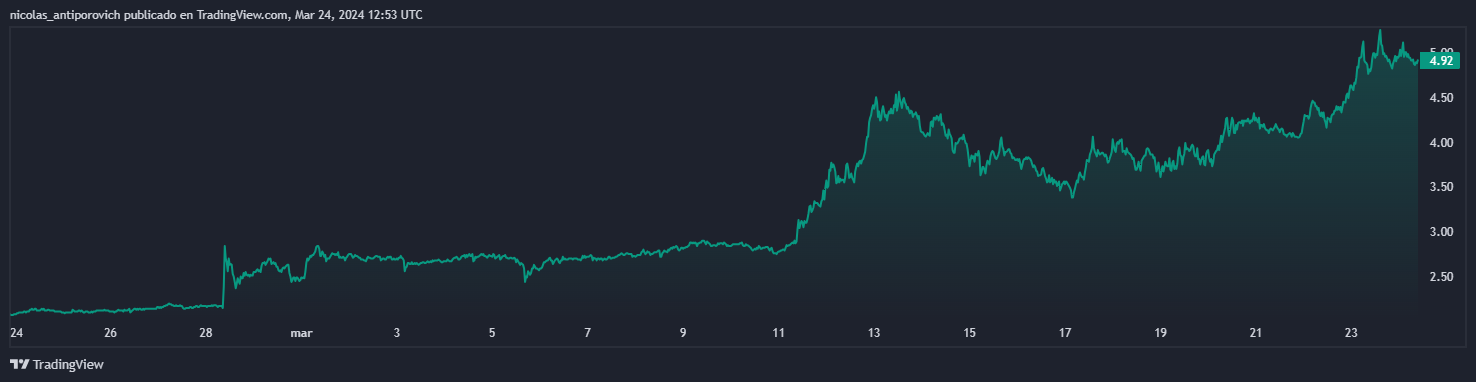Screen dimensions: 1476x382
Task: Click the 3.50 price axis label
Action: pos(1442,187)
